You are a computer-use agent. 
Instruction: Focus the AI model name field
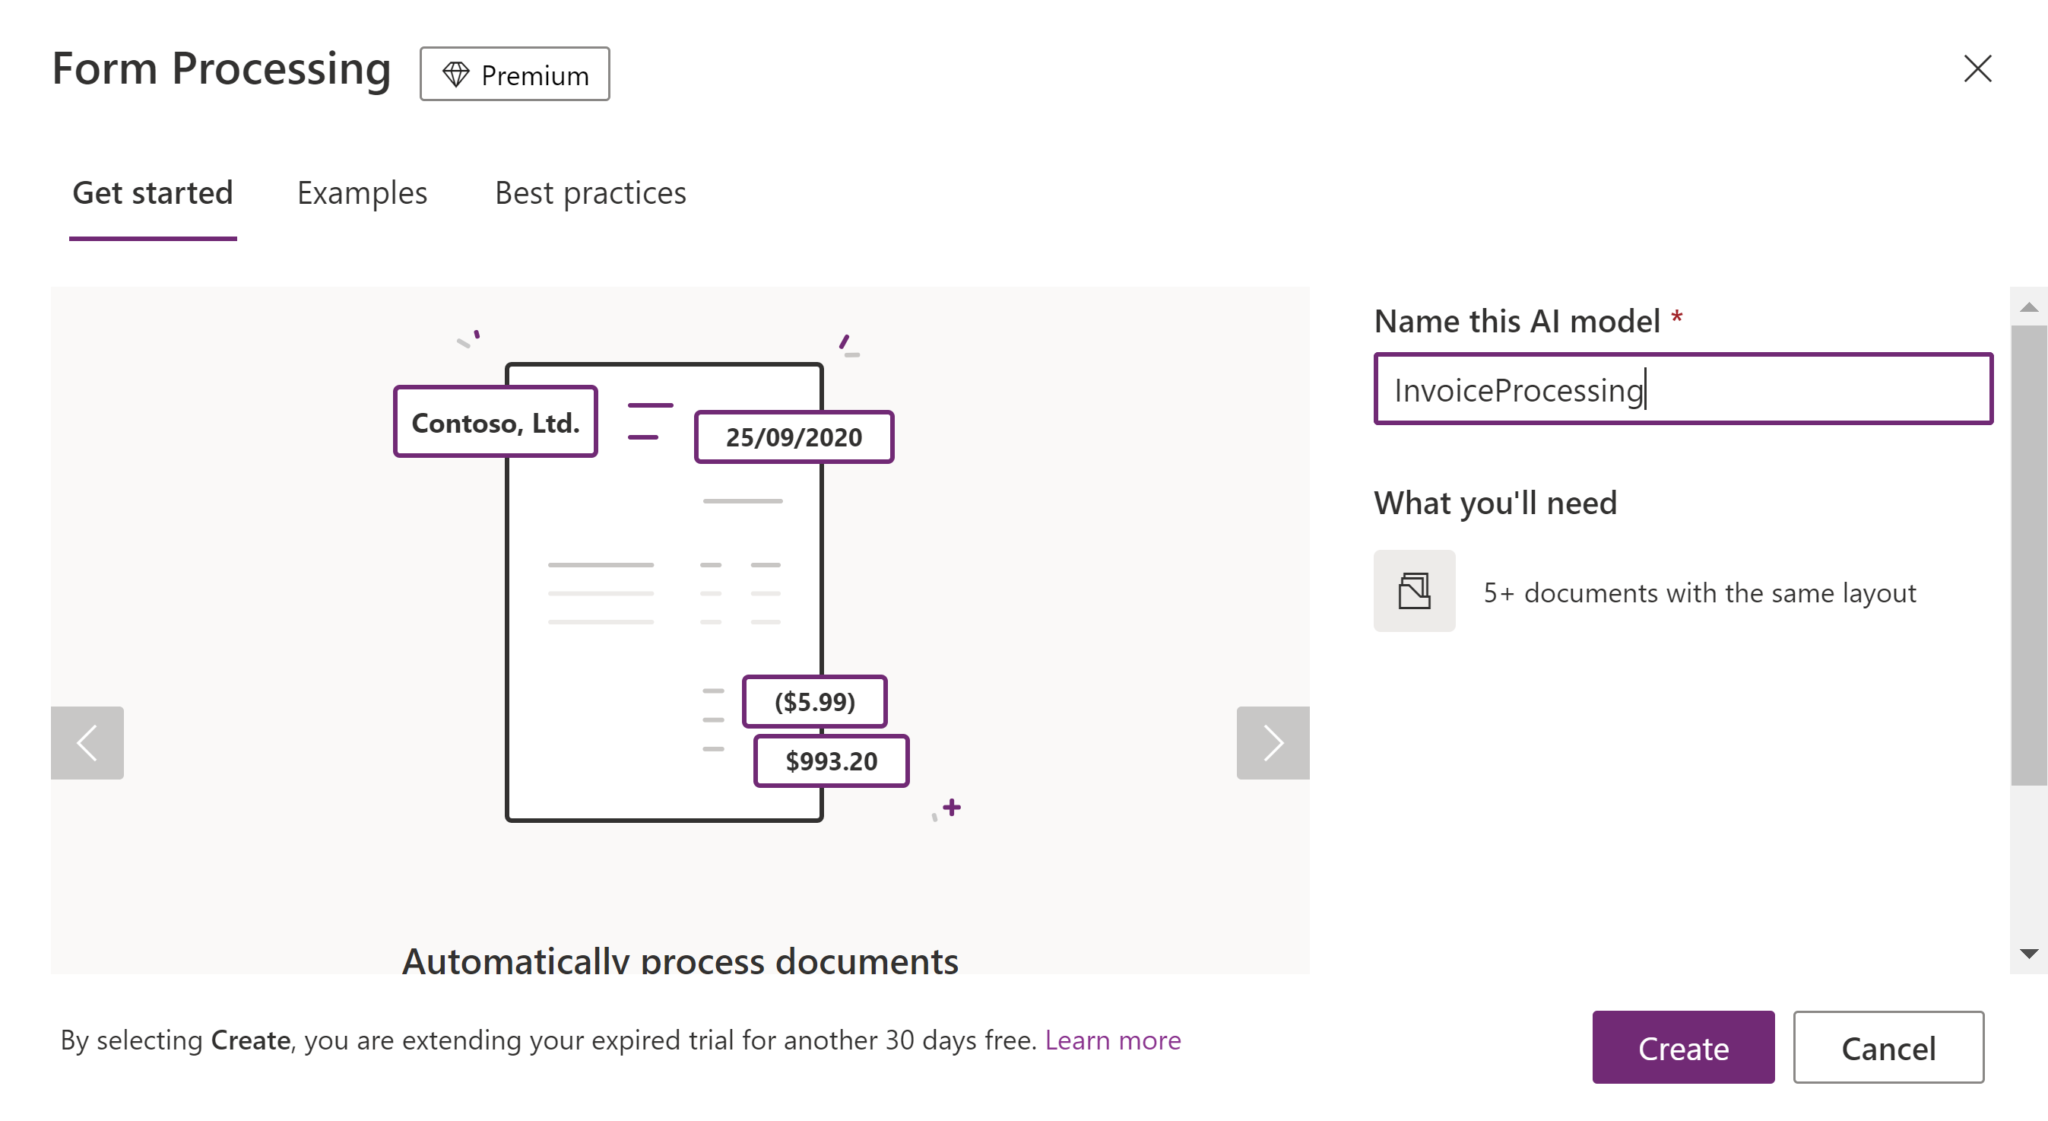point(1683,389)
